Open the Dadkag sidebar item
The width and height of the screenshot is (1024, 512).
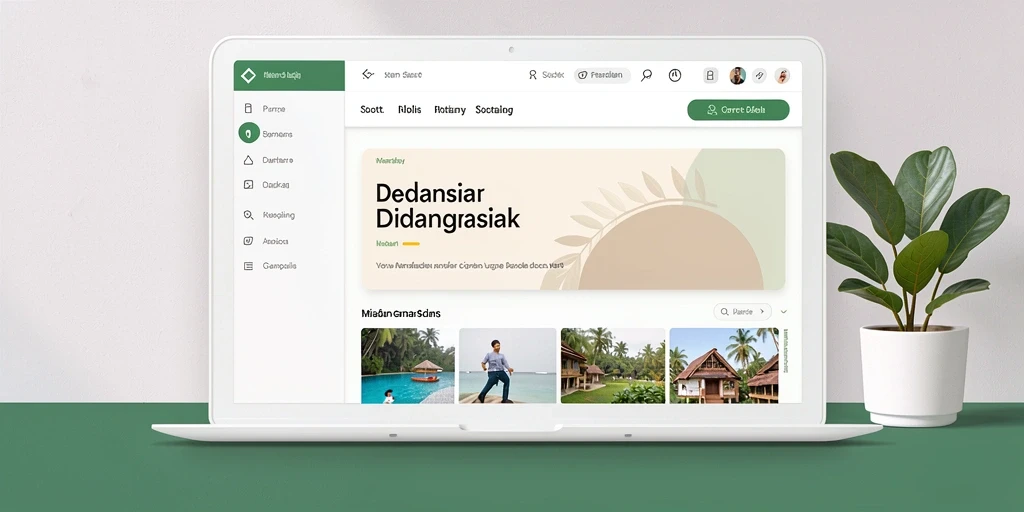coord(266,185)
